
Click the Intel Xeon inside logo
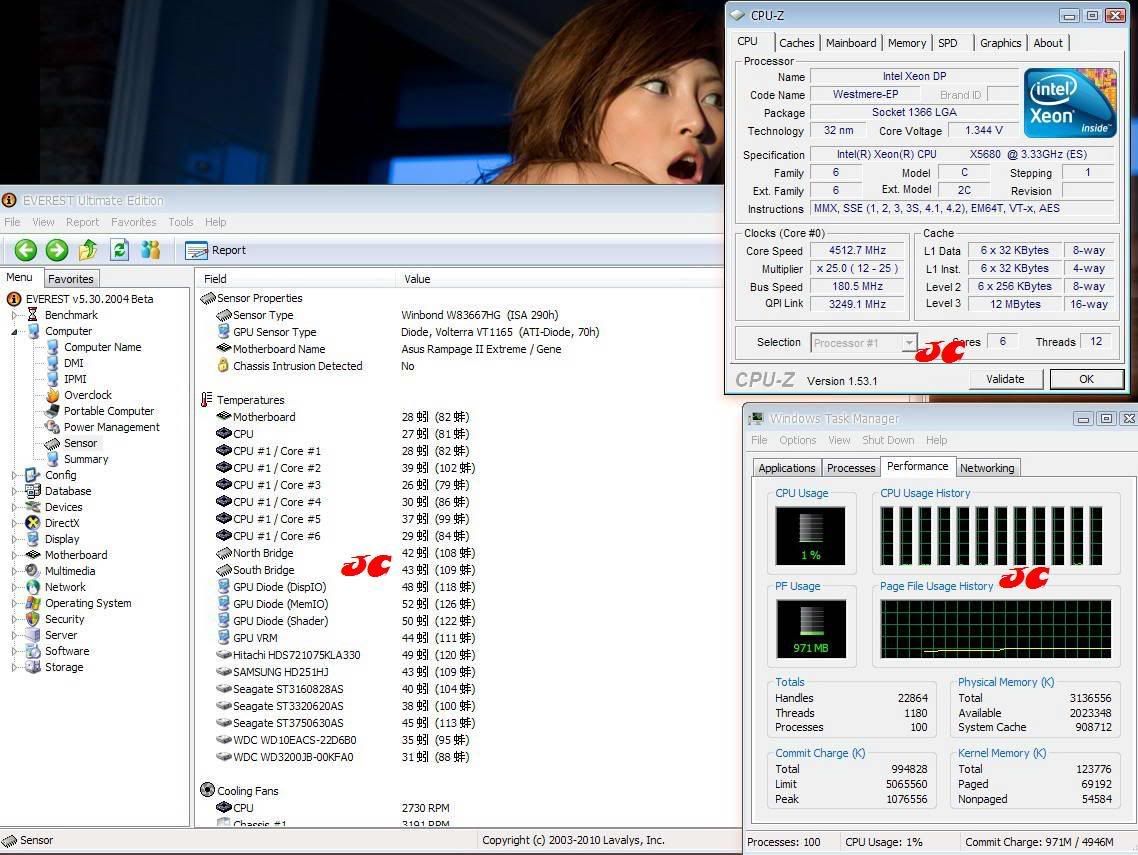pyautogui.click(x=1069, y=103)
